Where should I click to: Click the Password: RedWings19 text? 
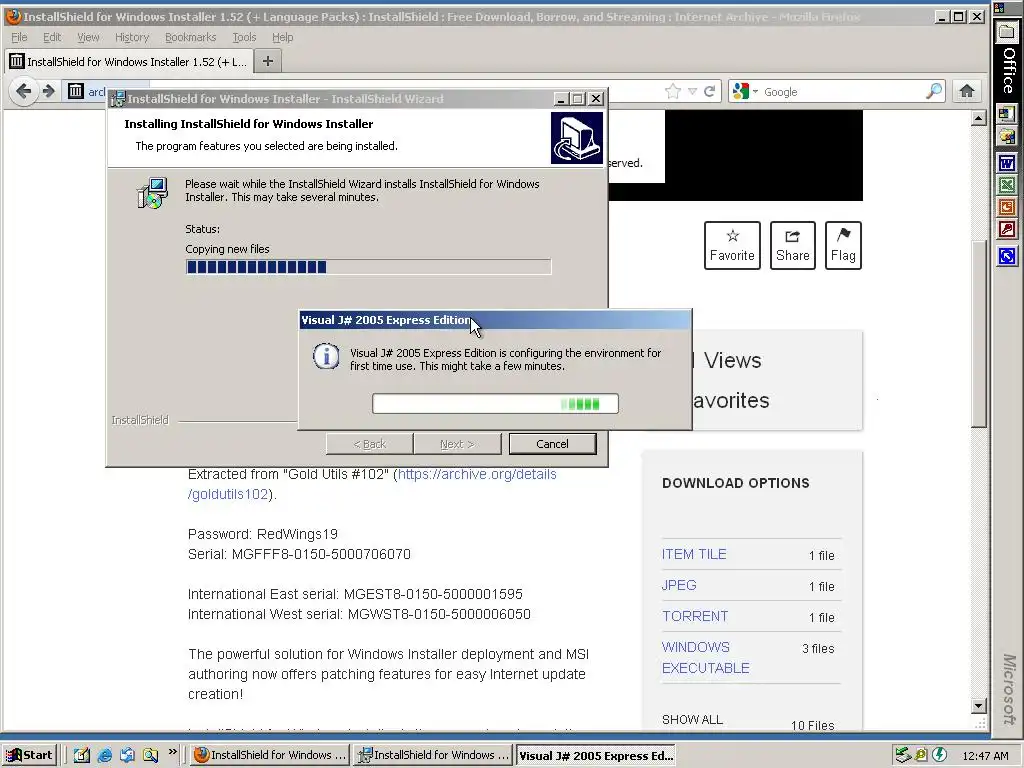263,534
